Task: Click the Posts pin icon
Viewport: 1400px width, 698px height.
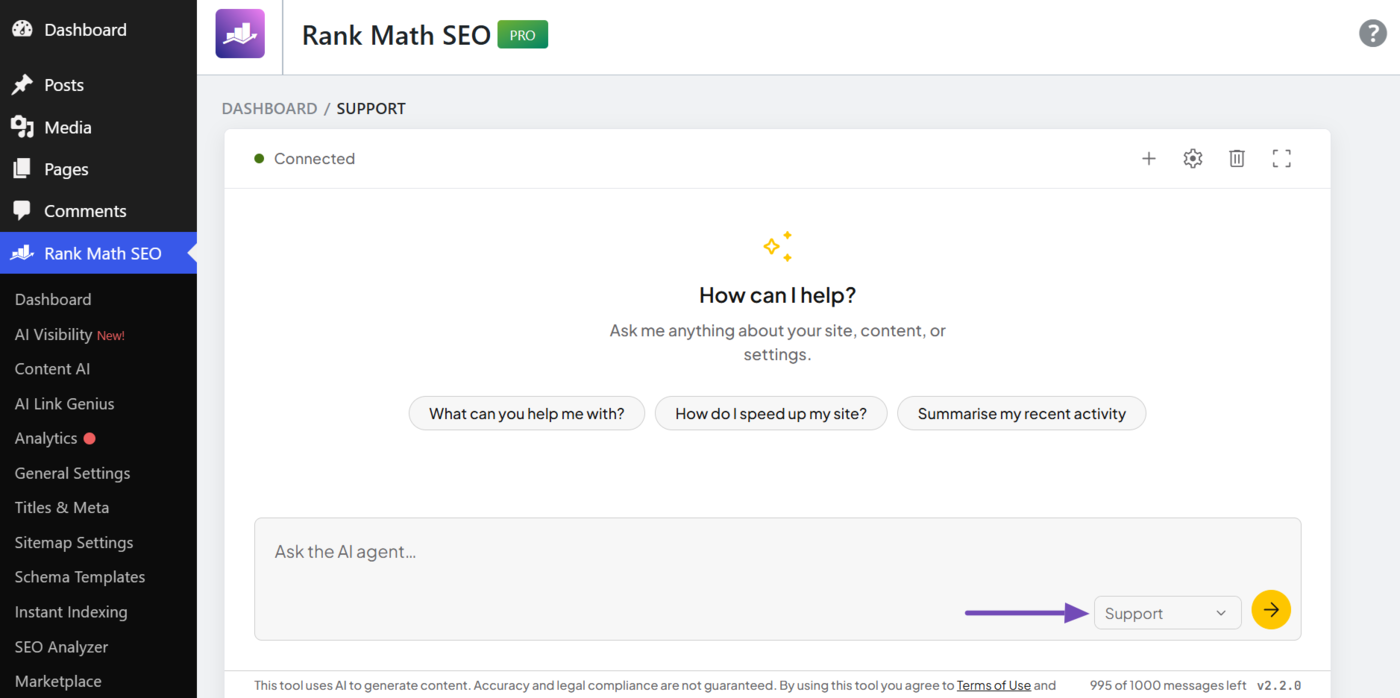Action: pos(22,85)
